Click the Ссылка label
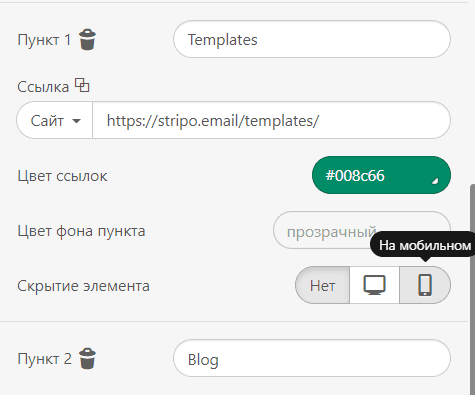This screenshot has width=475, height=395. [43, 87]
